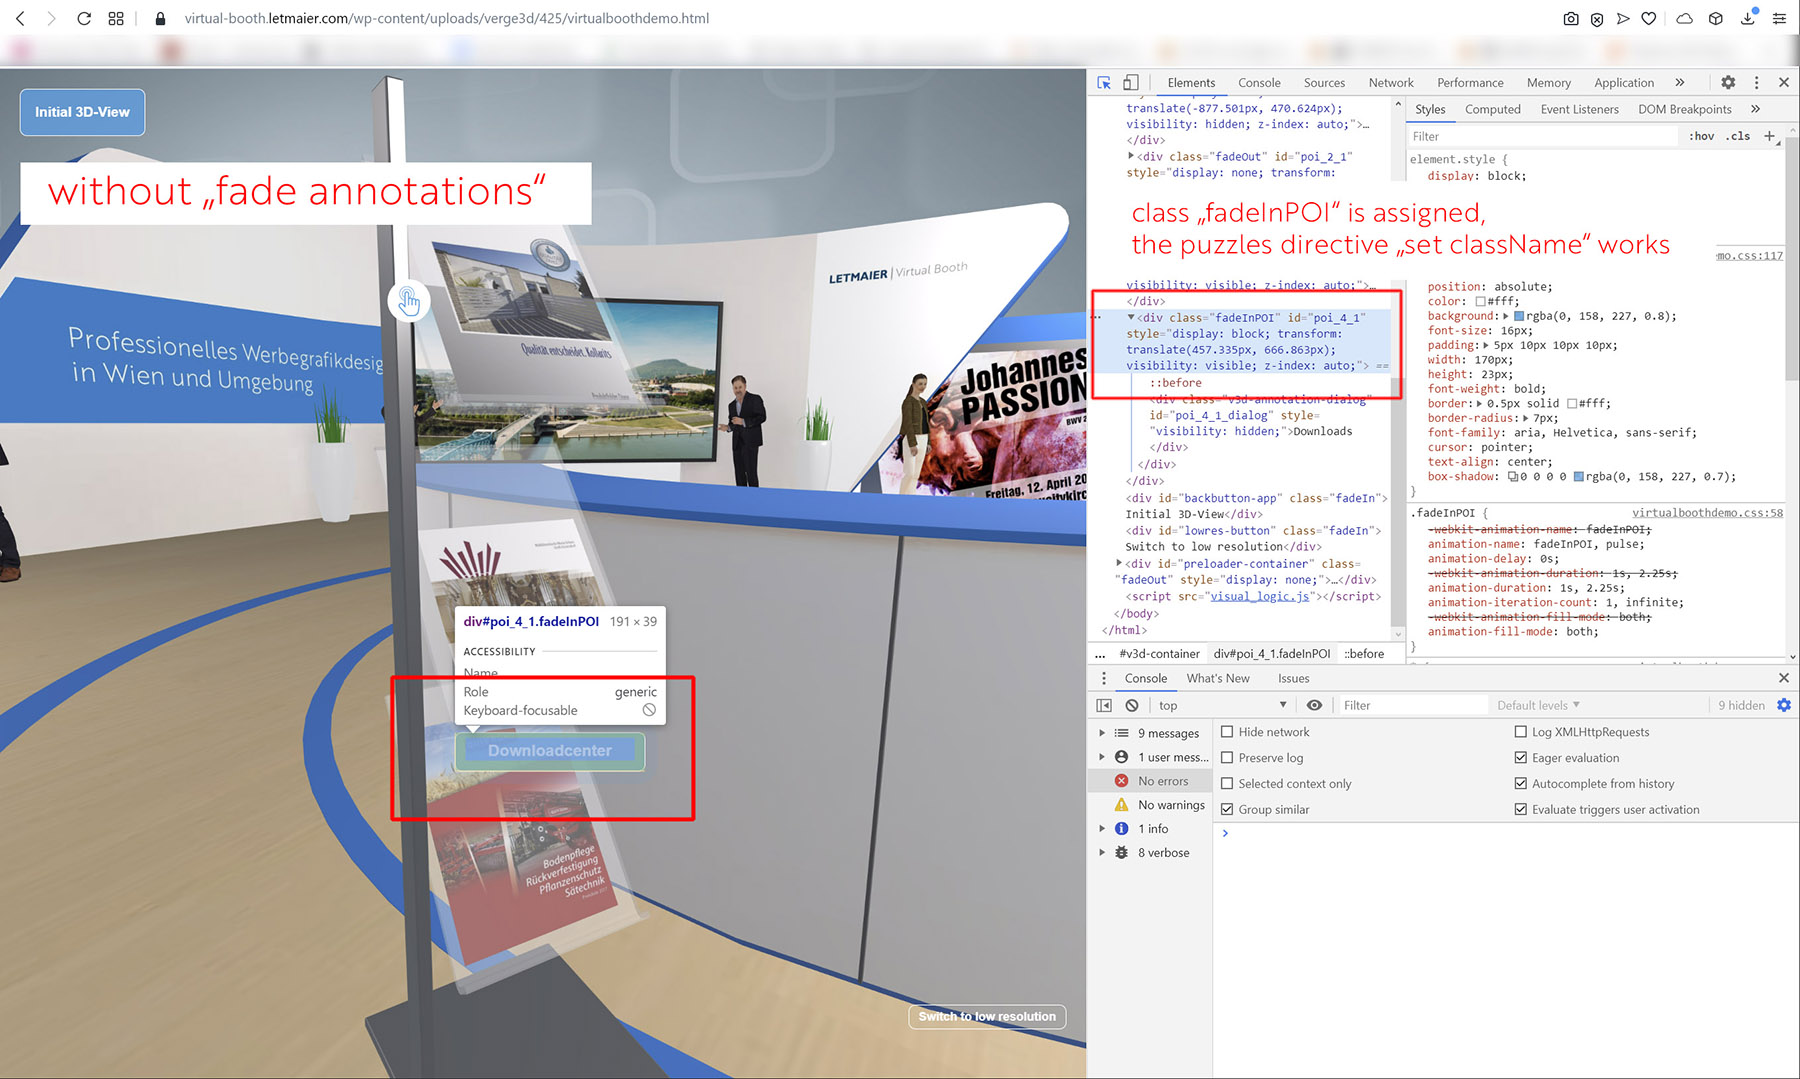Uncheck Autocomplete from history
The image size is (1800, 1079).
[1521, 784]
